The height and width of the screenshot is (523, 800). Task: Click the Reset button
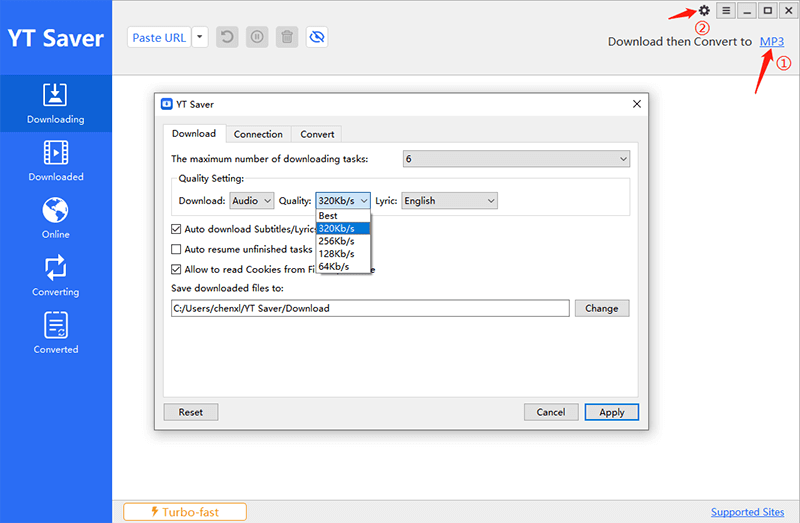[191, 412]
